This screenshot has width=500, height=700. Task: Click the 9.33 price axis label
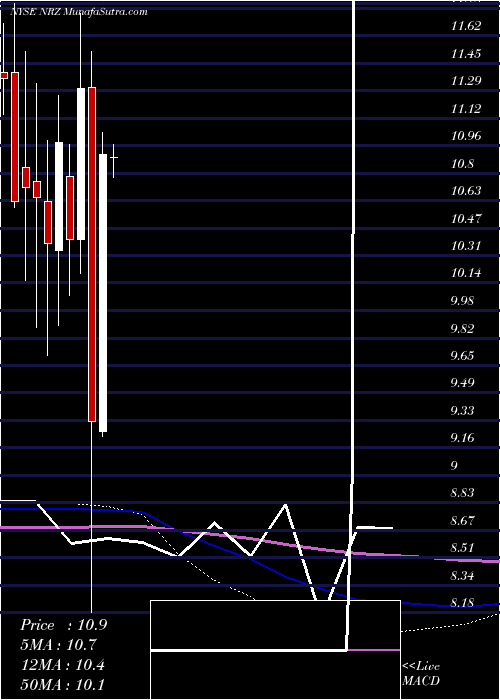click(x=462, y=410)
